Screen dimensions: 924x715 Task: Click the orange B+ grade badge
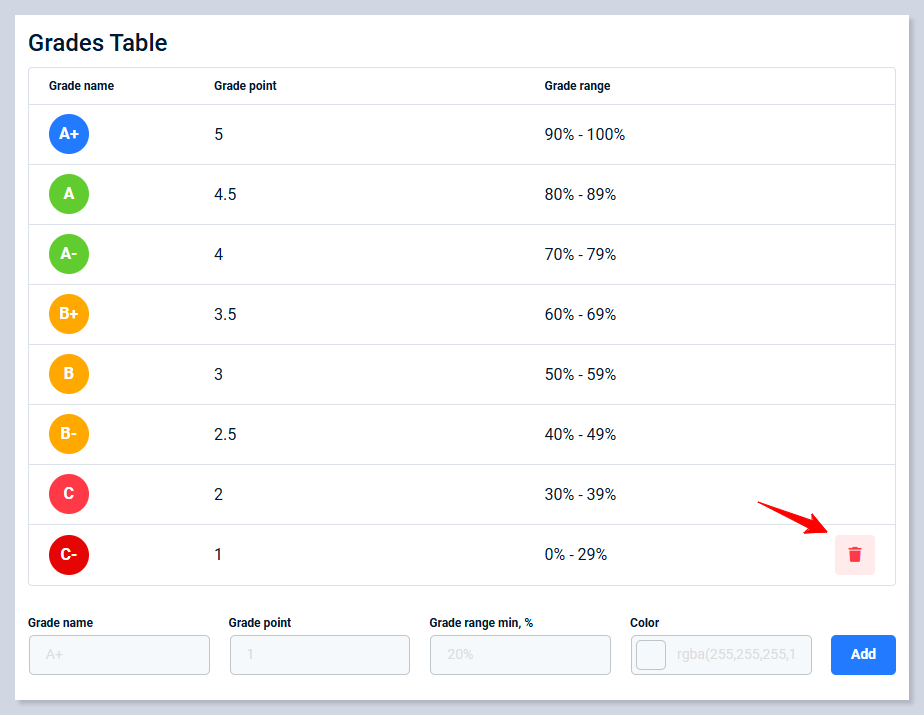tap(69, 314)
